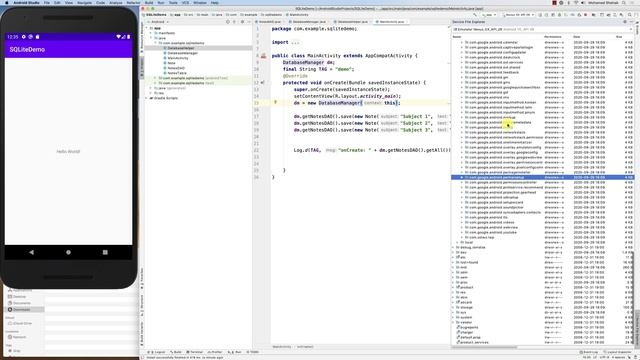Viewport: 640px width, 360px height.
Task: Open the VCS menu
Action: [185, 2]
